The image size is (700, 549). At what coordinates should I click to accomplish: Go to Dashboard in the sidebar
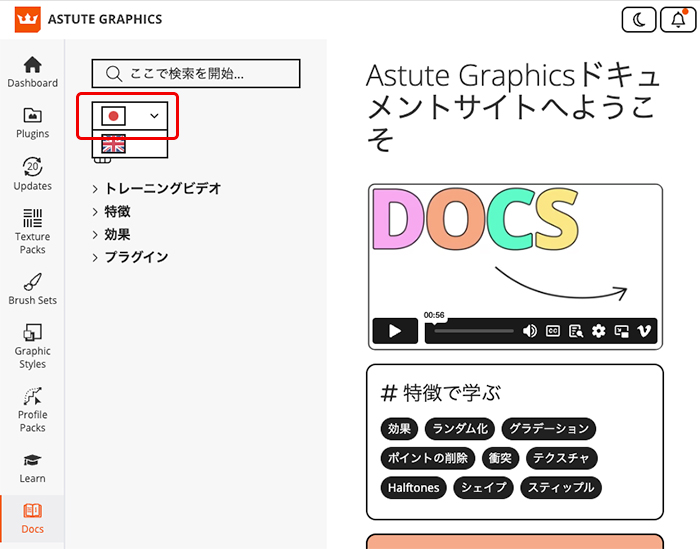[33, 72]
